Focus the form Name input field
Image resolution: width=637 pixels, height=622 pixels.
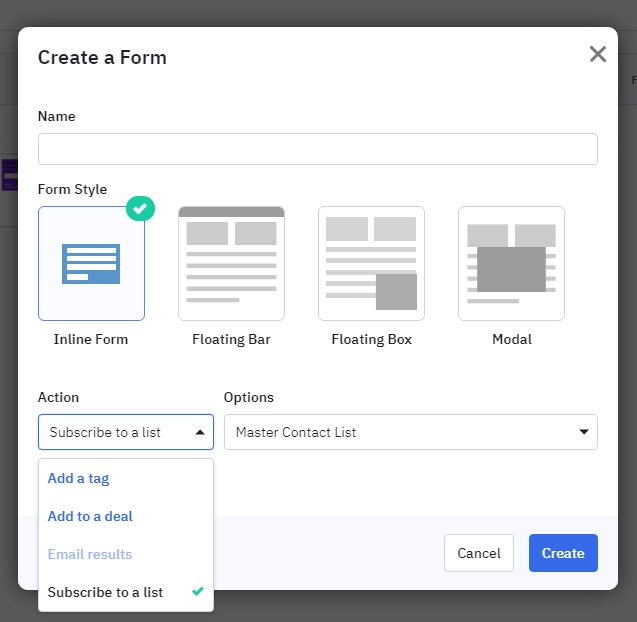tap(318, 149)
